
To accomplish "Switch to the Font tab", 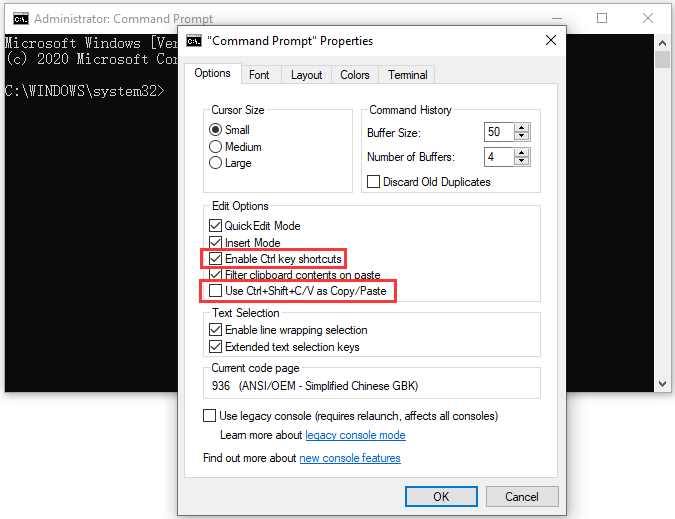I will click(x=259, y=75).
